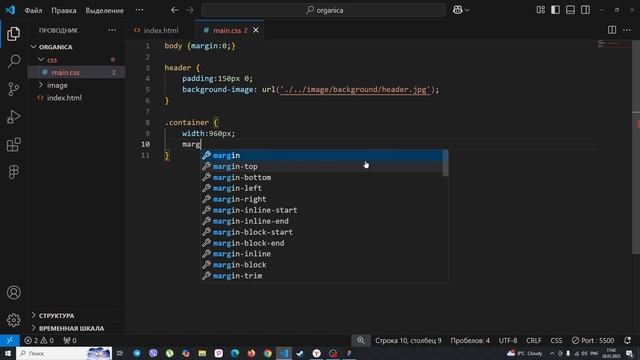
Task: Click the Windows taskbar Поиск search box
Action: coord(64,353)
